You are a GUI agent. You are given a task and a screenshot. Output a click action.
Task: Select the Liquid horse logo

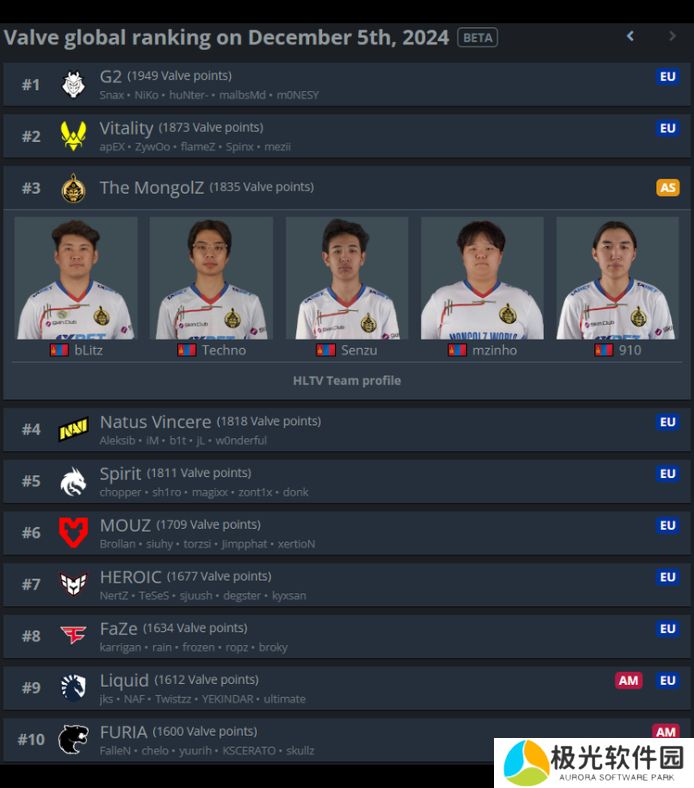(x=73, y=687)
